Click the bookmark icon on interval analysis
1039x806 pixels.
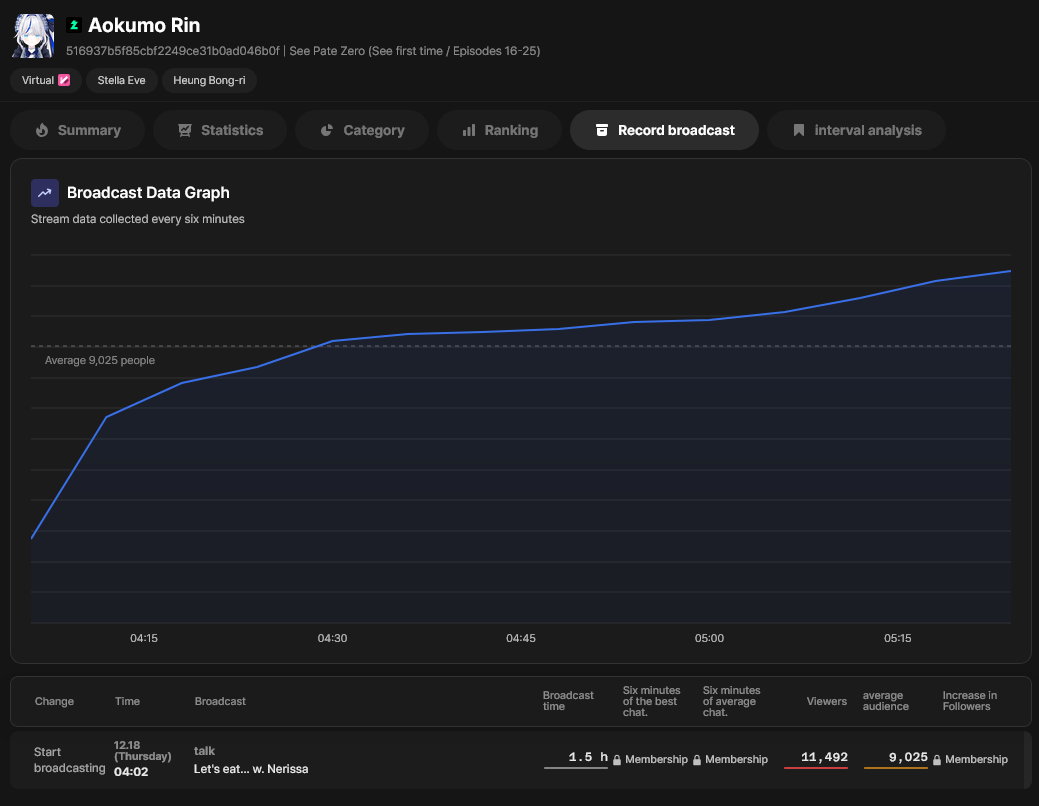pos(799,130)
